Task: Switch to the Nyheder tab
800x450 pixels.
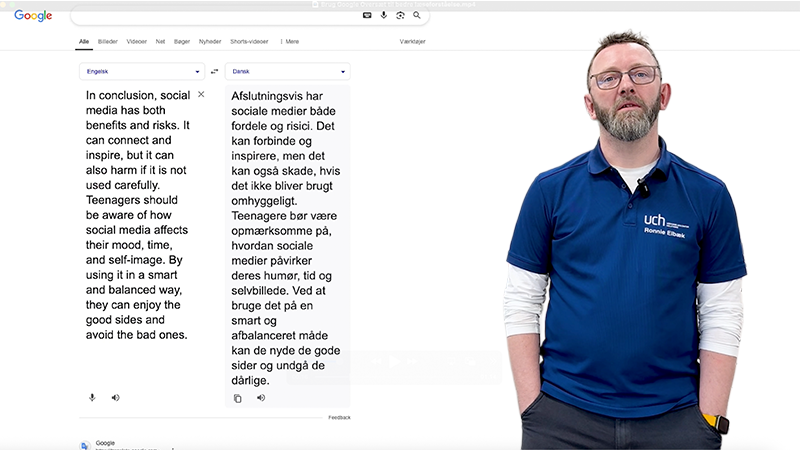Action: pos(210,41)
